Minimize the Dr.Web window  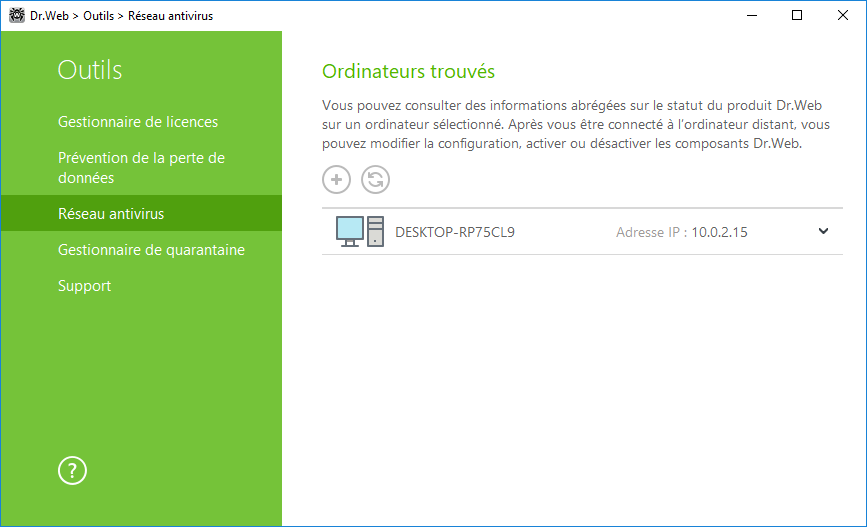tap(752, 15)
